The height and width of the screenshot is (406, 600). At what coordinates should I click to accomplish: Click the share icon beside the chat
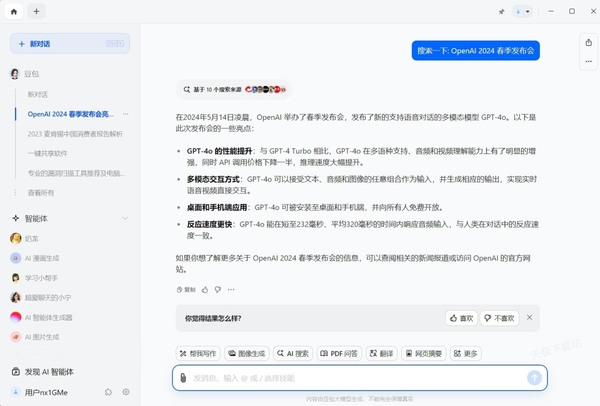tap(589, 42)
